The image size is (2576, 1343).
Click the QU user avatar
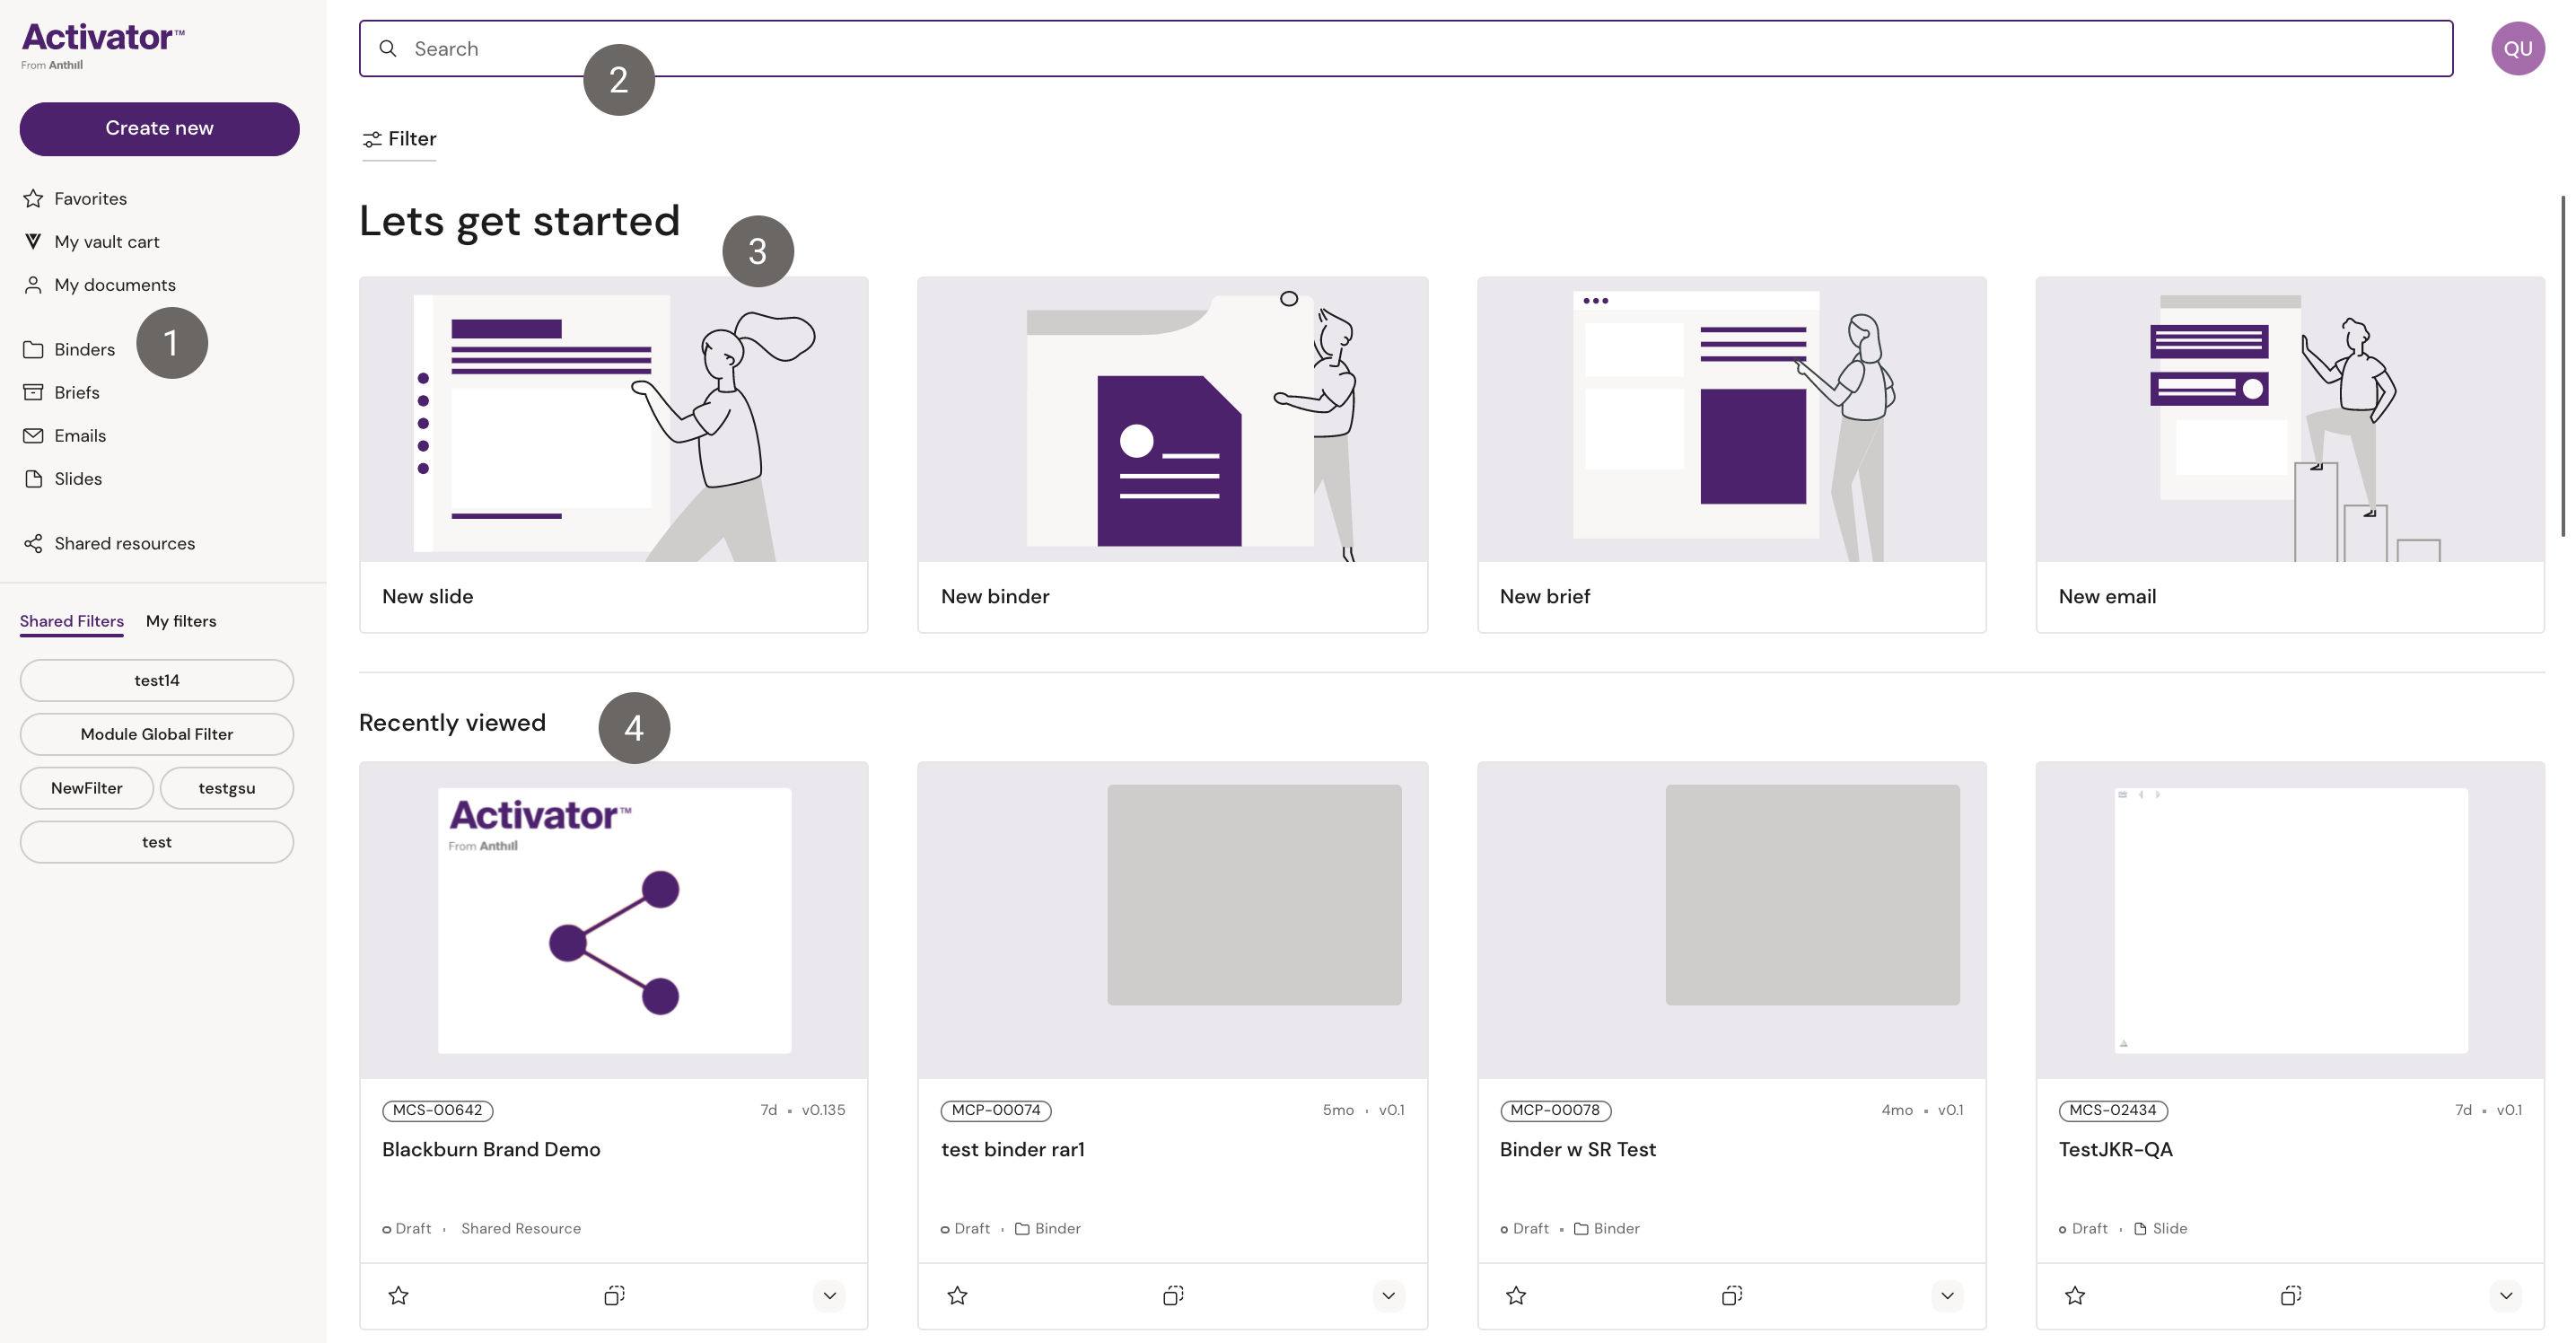tap(2517, 48)
